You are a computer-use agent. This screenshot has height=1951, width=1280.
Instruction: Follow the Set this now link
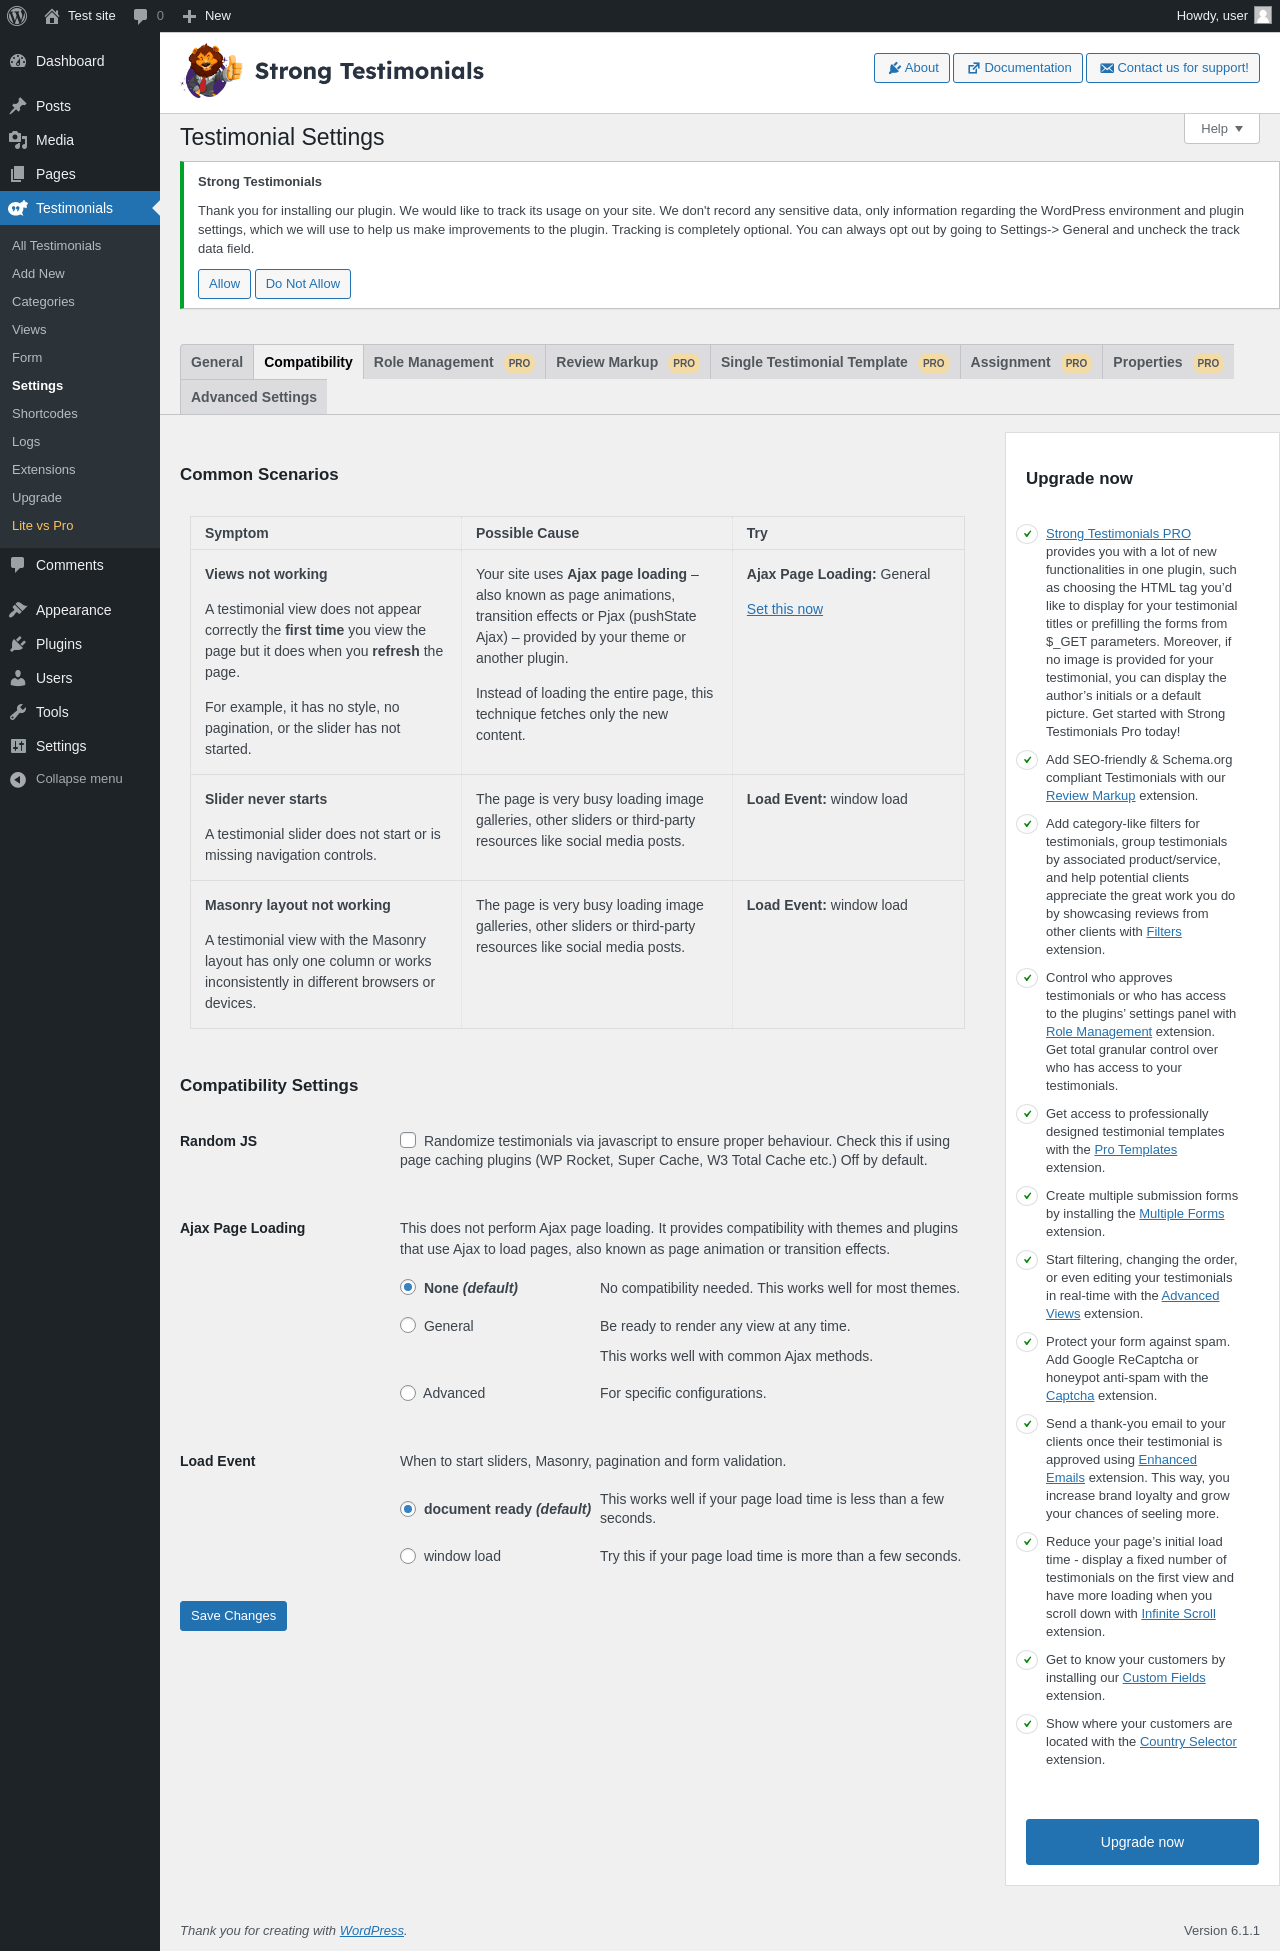point(785,609)
